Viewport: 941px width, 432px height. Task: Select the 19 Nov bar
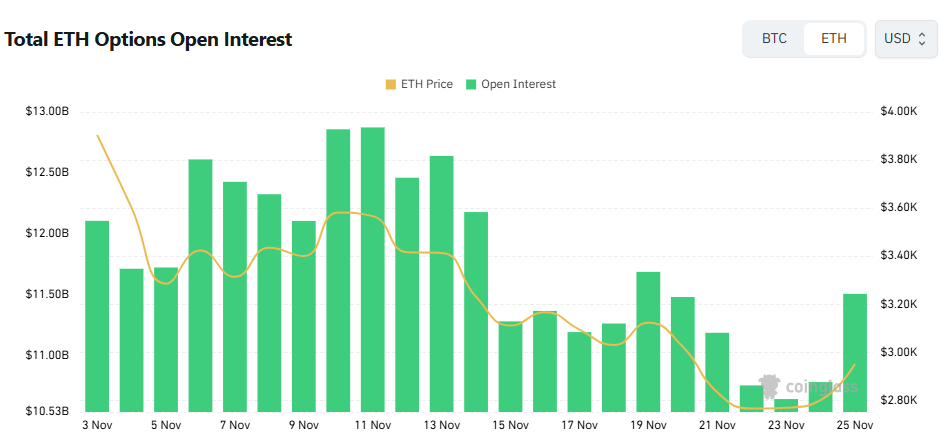click(648, 341)
